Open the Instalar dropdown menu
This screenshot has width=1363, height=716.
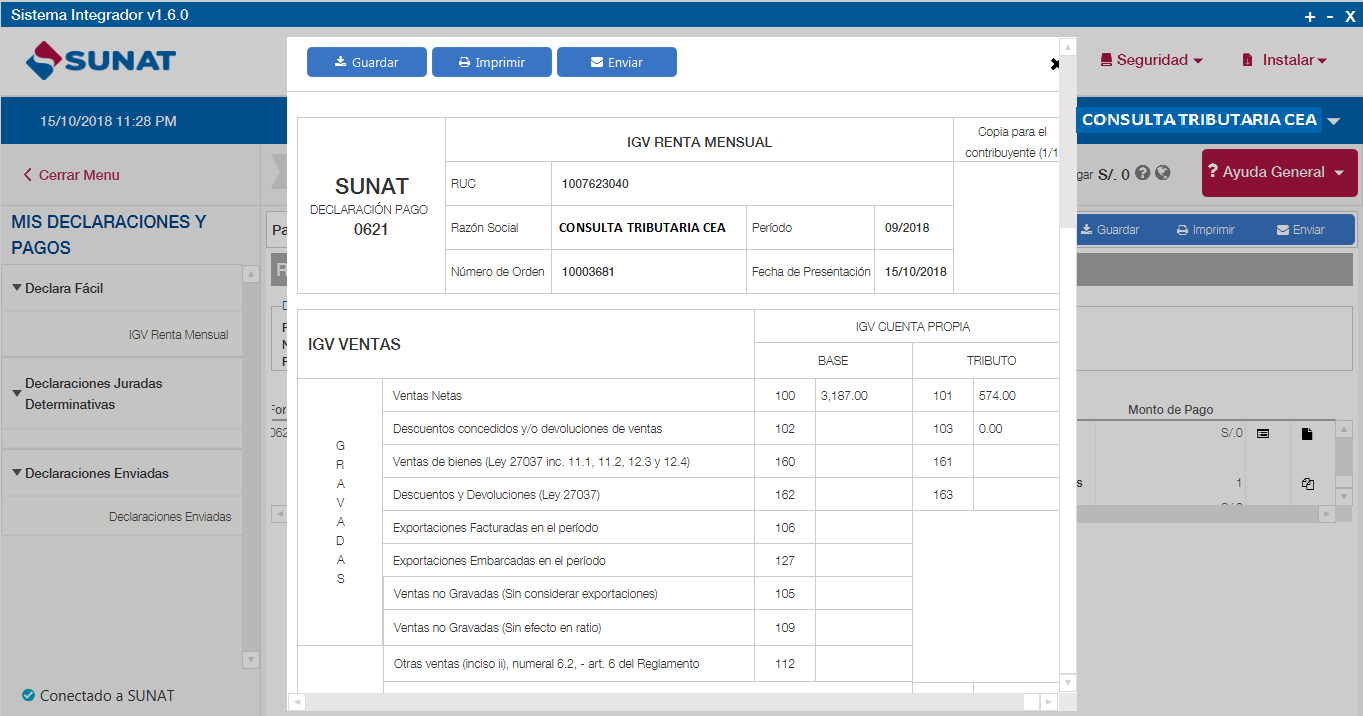click(1284, 60)
